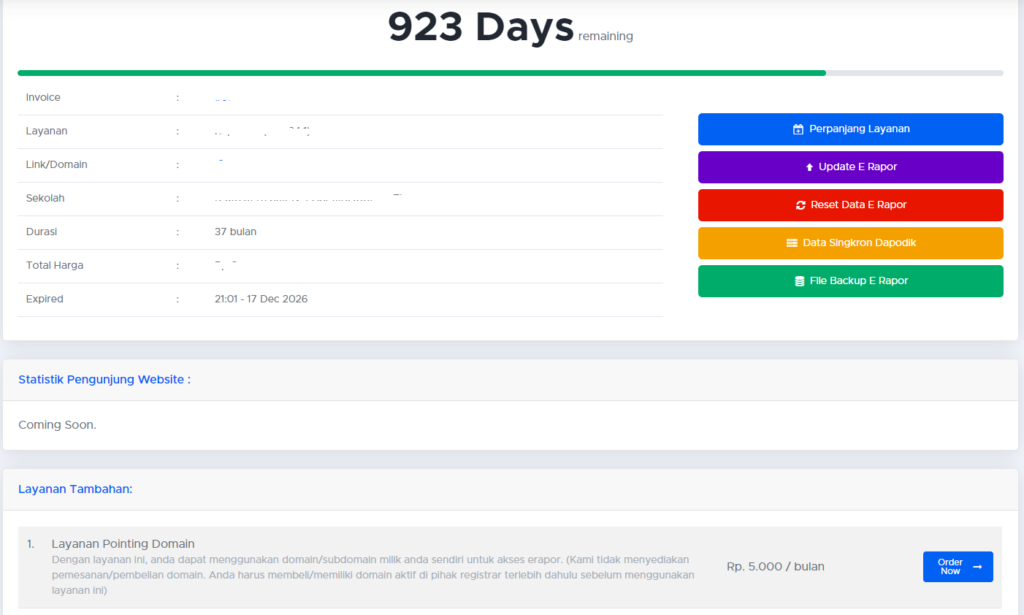Click the "Expired" row label
Screen dimensions: 1024x615
point(44,299)
